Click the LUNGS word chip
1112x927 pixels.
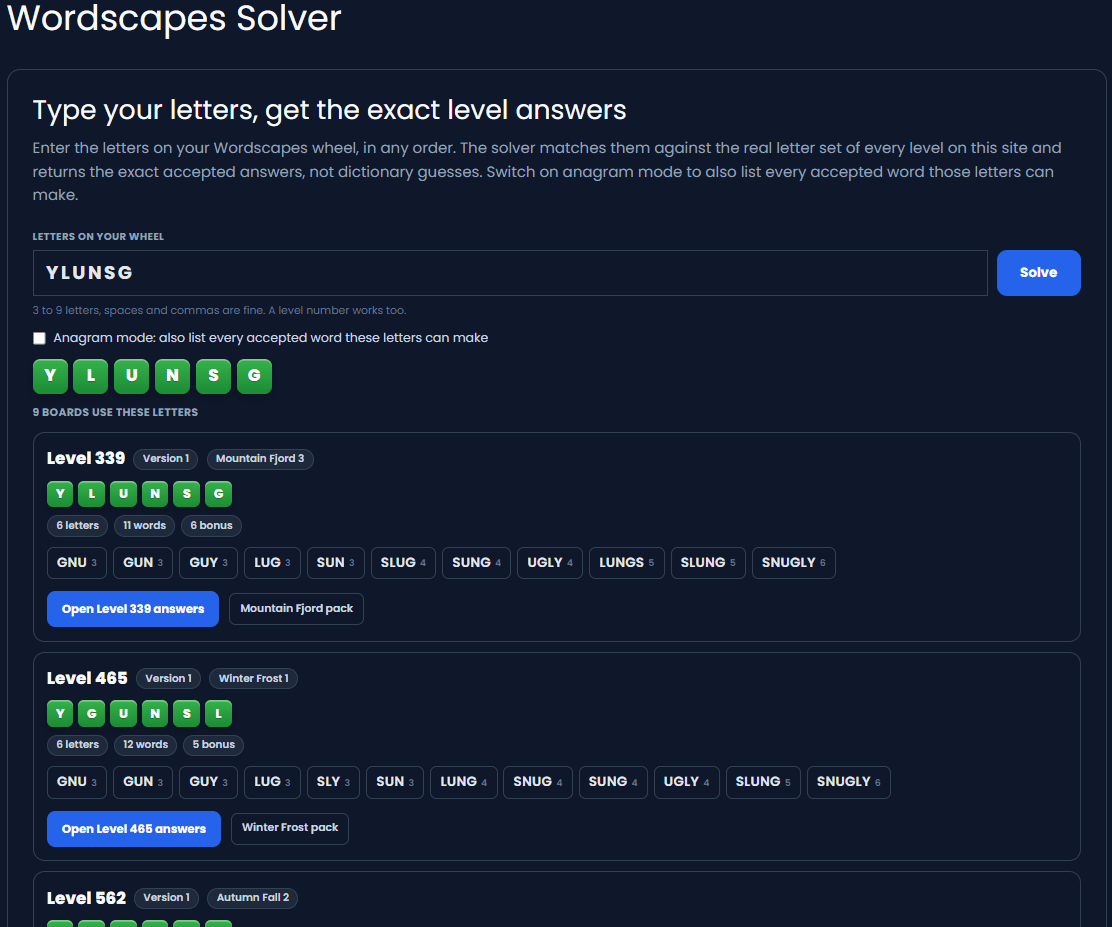pyautogui.click(x=626, y=563)
